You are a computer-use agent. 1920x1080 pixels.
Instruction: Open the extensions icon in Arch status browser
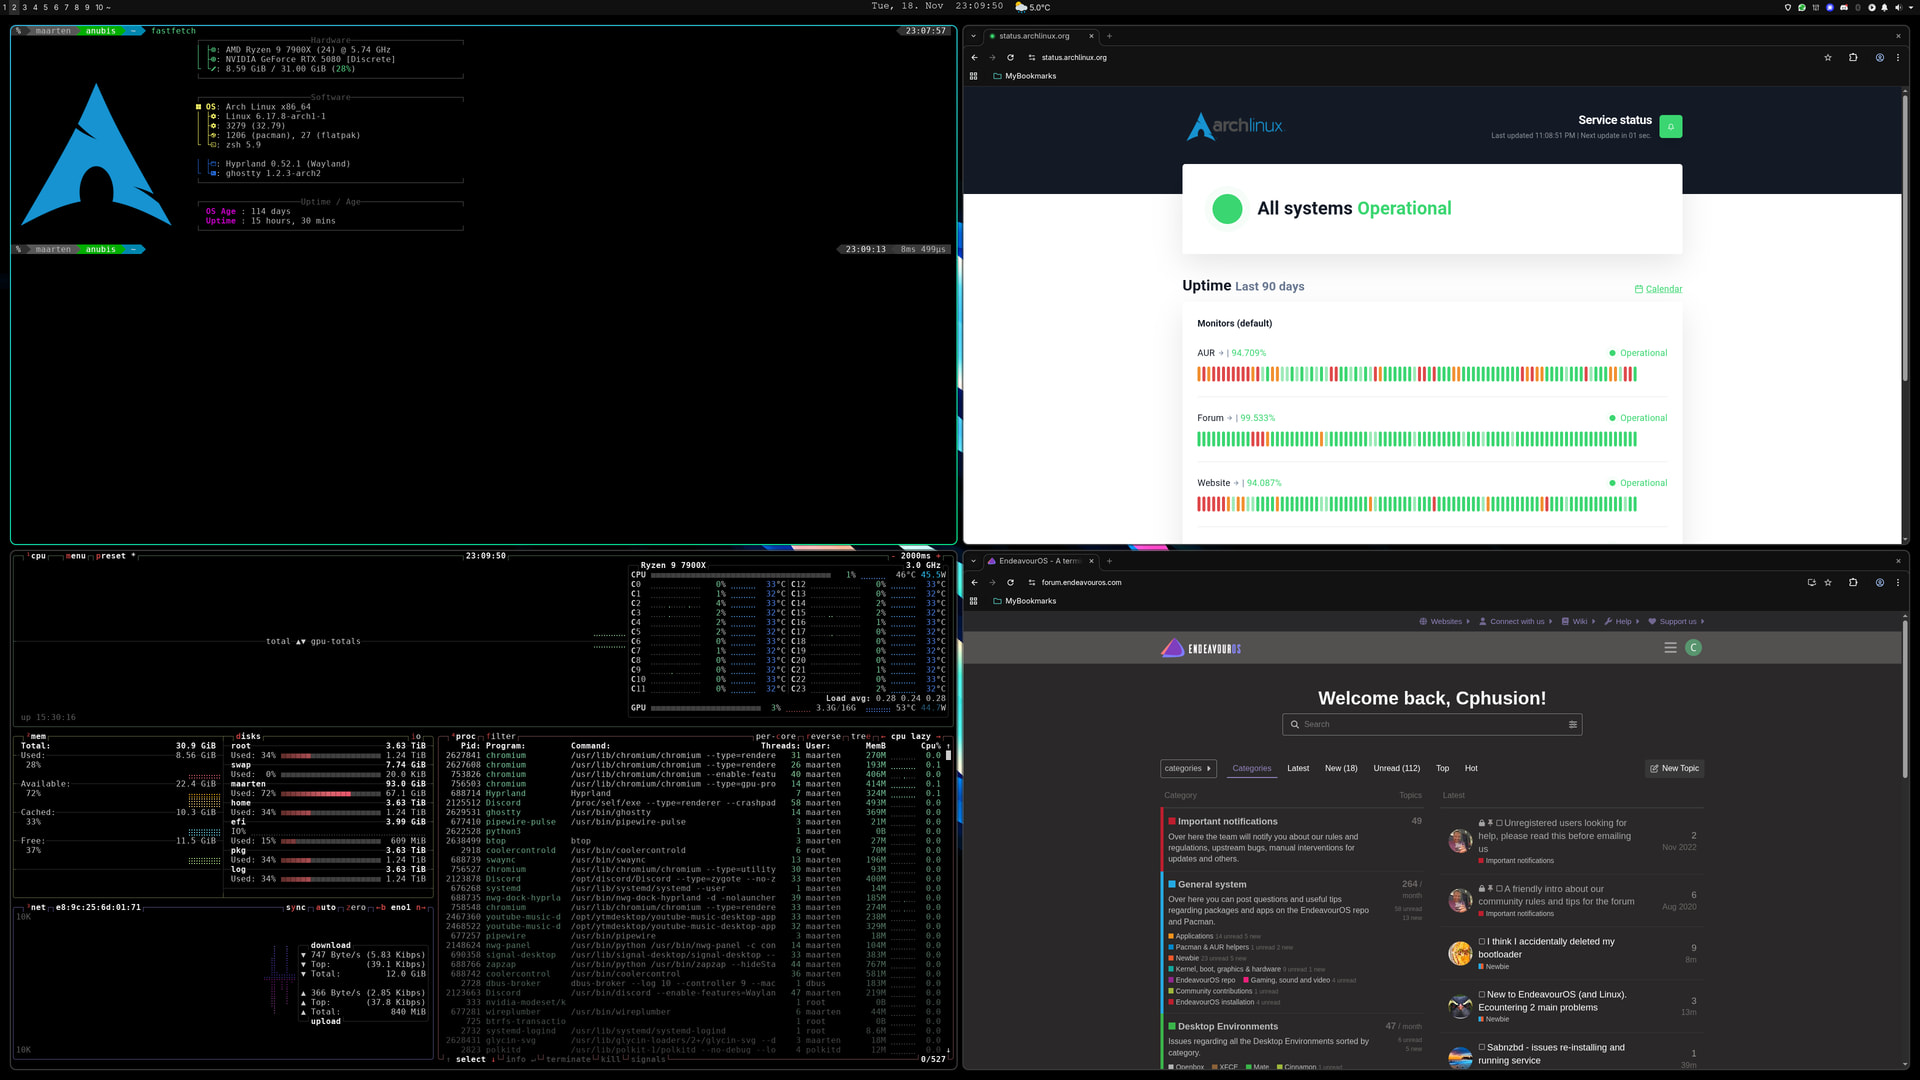1853,58
